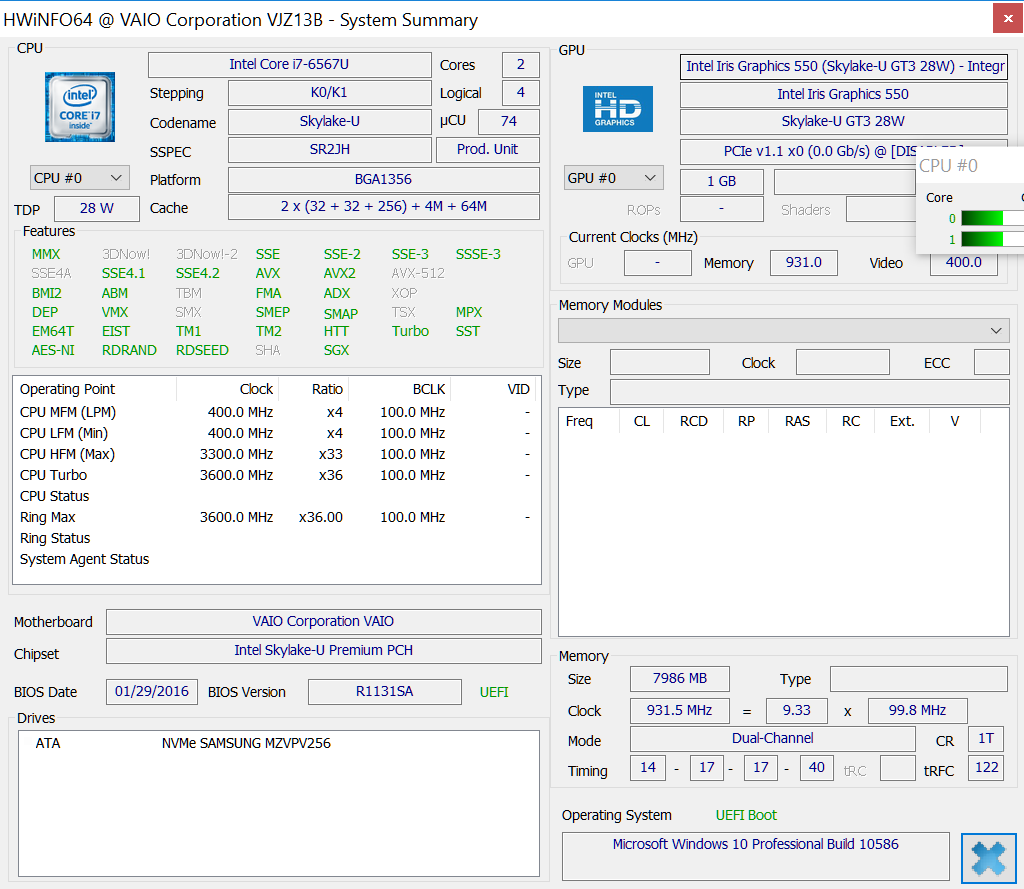Screen dimensions: 1024x889
Task: Click the Intel Core i7-6567U name field
Action: 289,65
